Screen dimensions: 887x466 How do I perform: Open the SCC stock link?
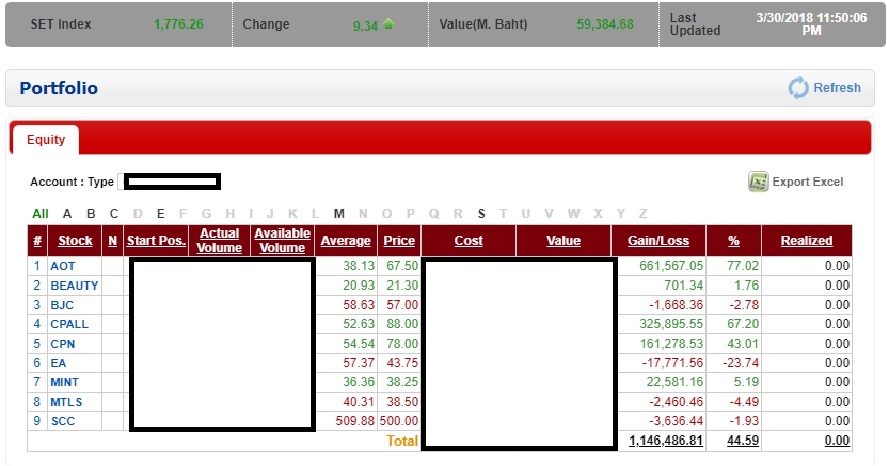click(63, 421)
